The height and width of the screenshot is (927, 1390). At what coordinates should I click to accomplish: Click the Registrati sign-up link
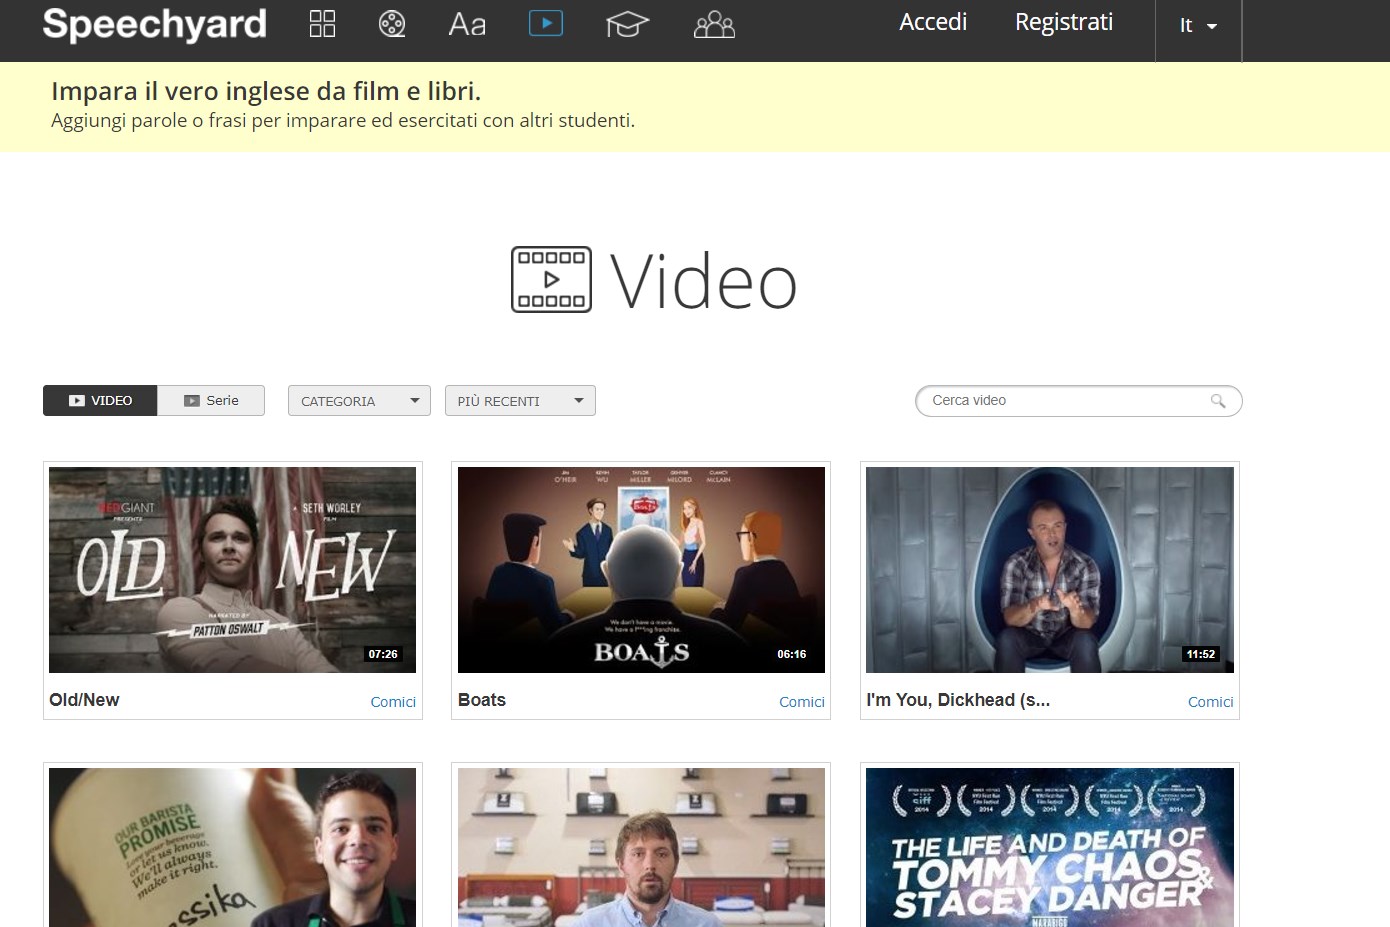point(1064,22)
